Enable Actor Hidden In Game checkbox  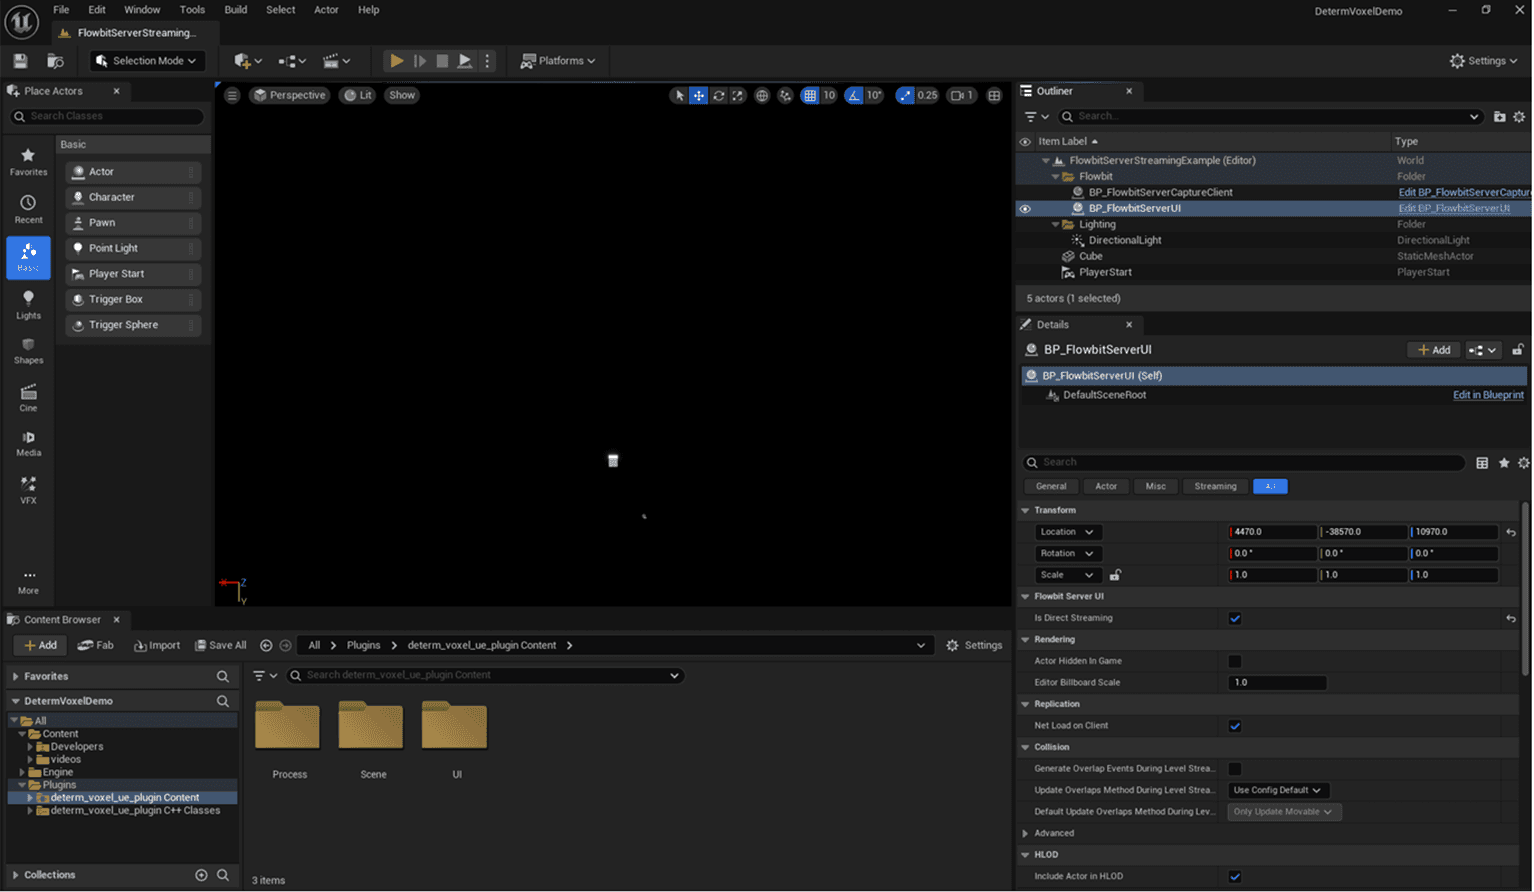point(1235,662)
